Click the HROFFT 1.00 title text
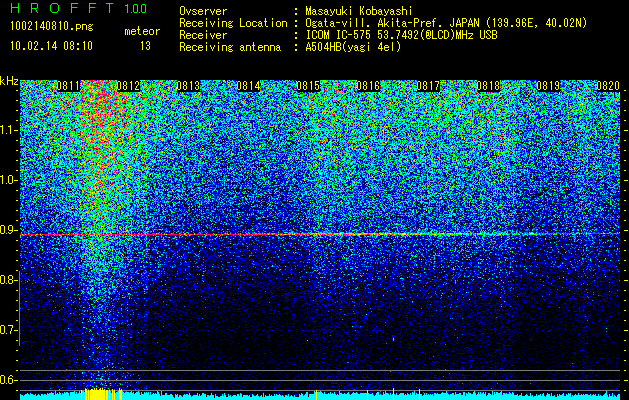The image size is (629, 400). (x=79, y=8)
